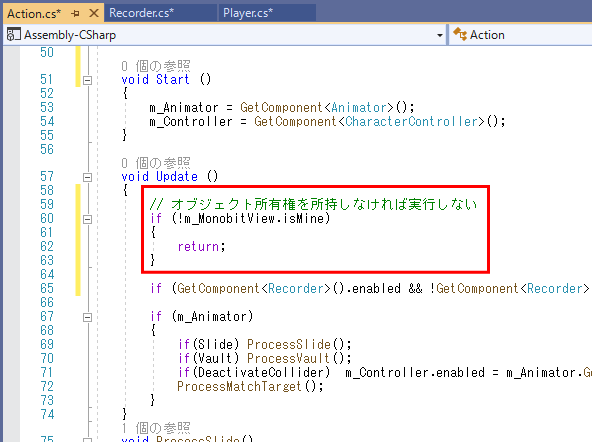Collapse the isMine if block
The width and height of the screenshot is (592, 442).
point(87,219)
